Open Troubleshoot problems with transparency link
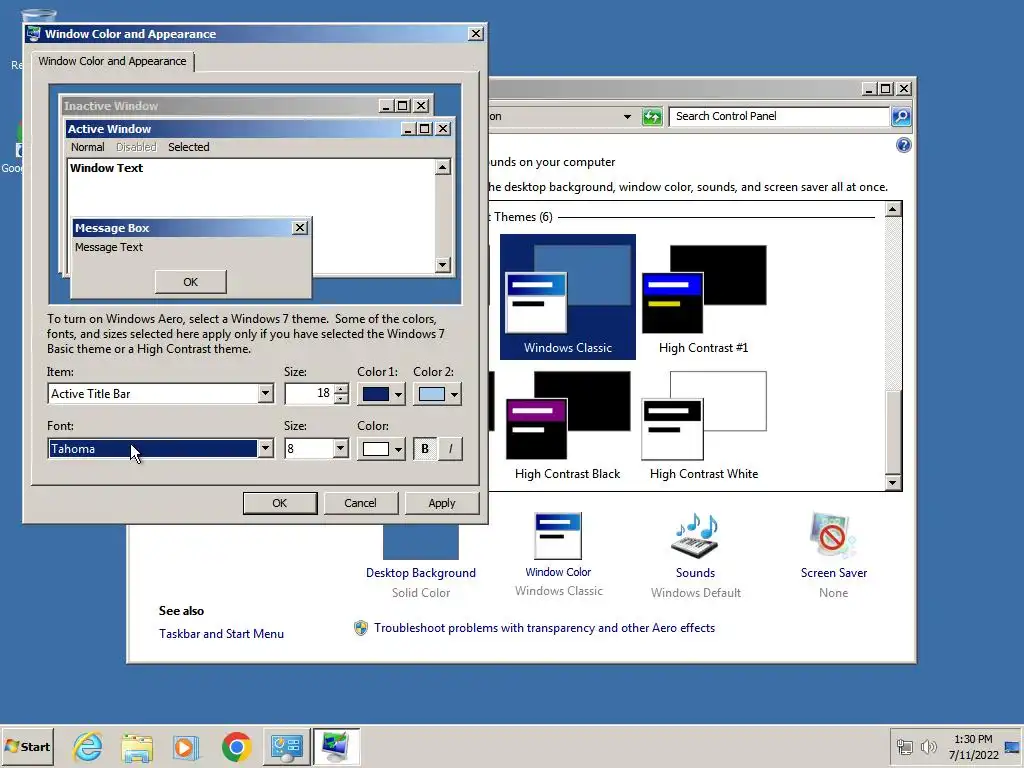 click(545, 628)
